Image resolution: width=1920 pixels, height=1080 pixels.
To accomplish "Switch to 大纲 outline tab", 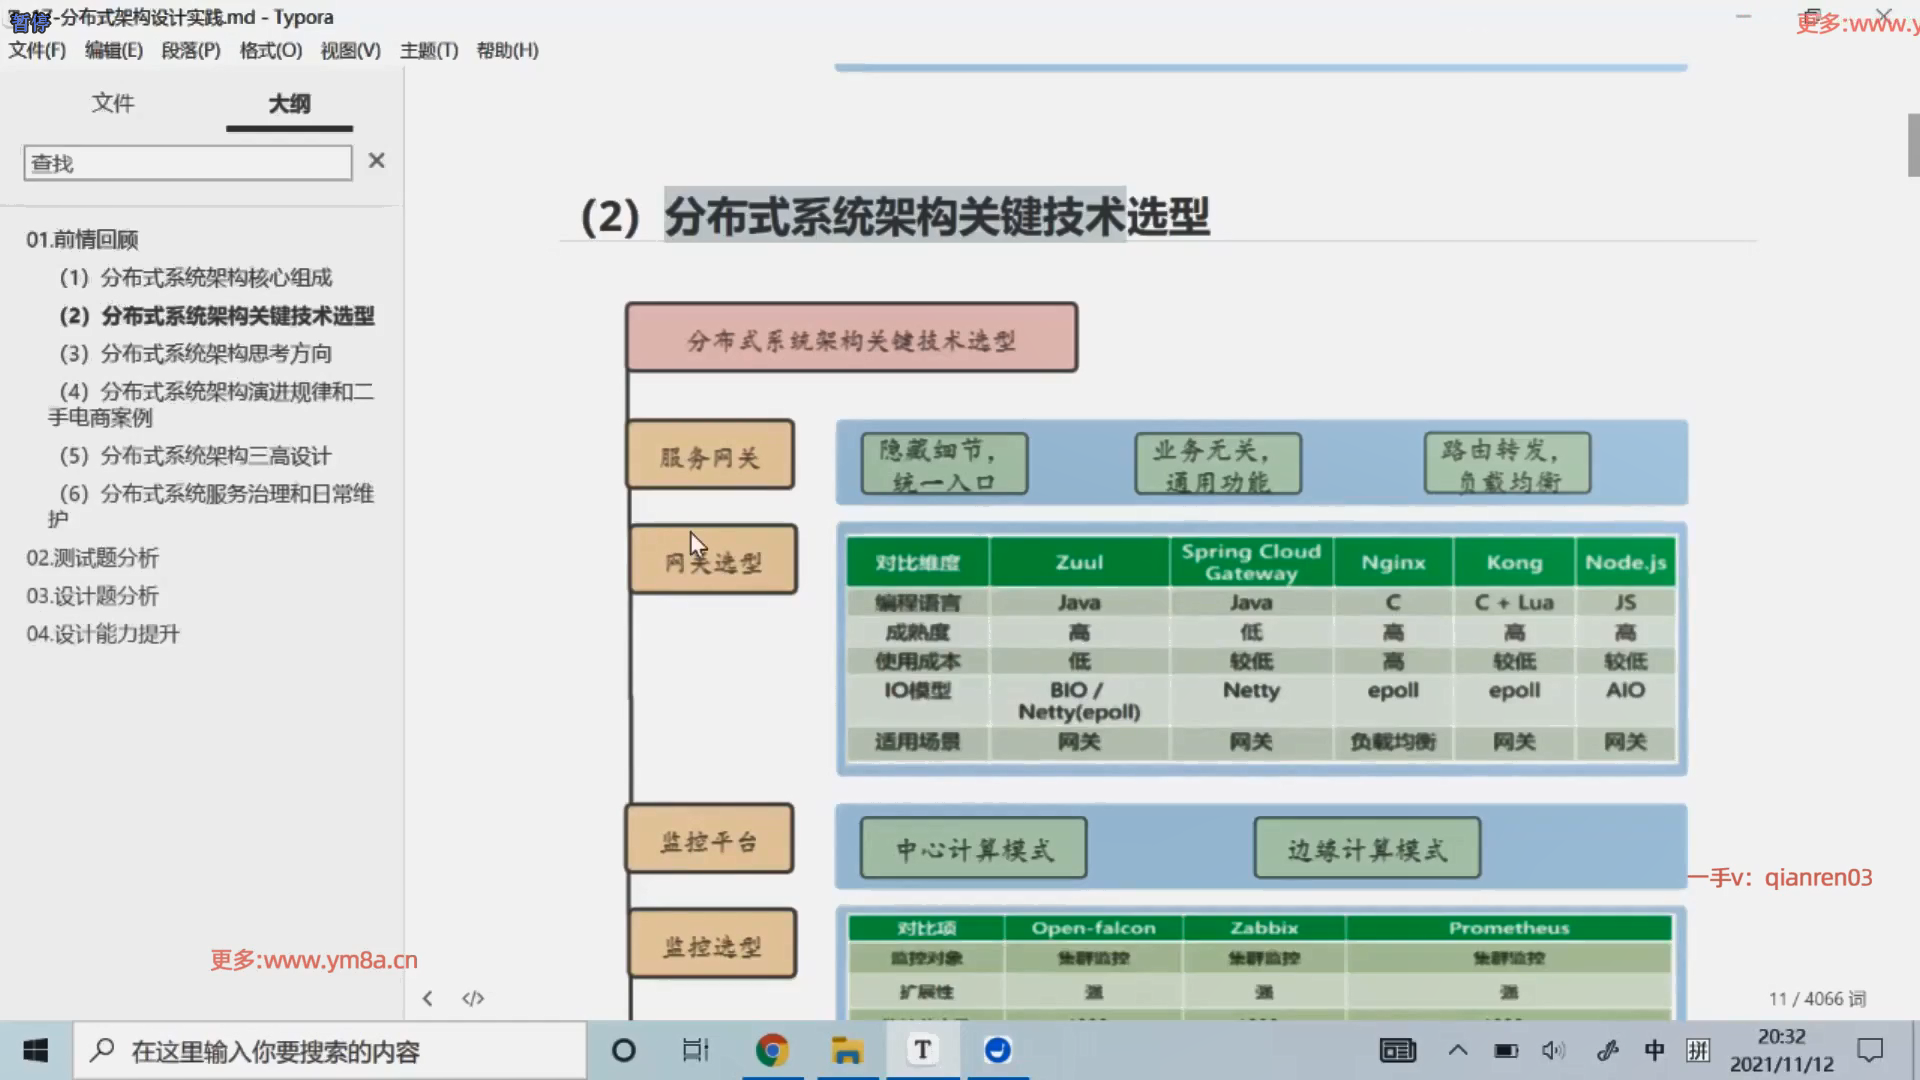I will point(289,103).
